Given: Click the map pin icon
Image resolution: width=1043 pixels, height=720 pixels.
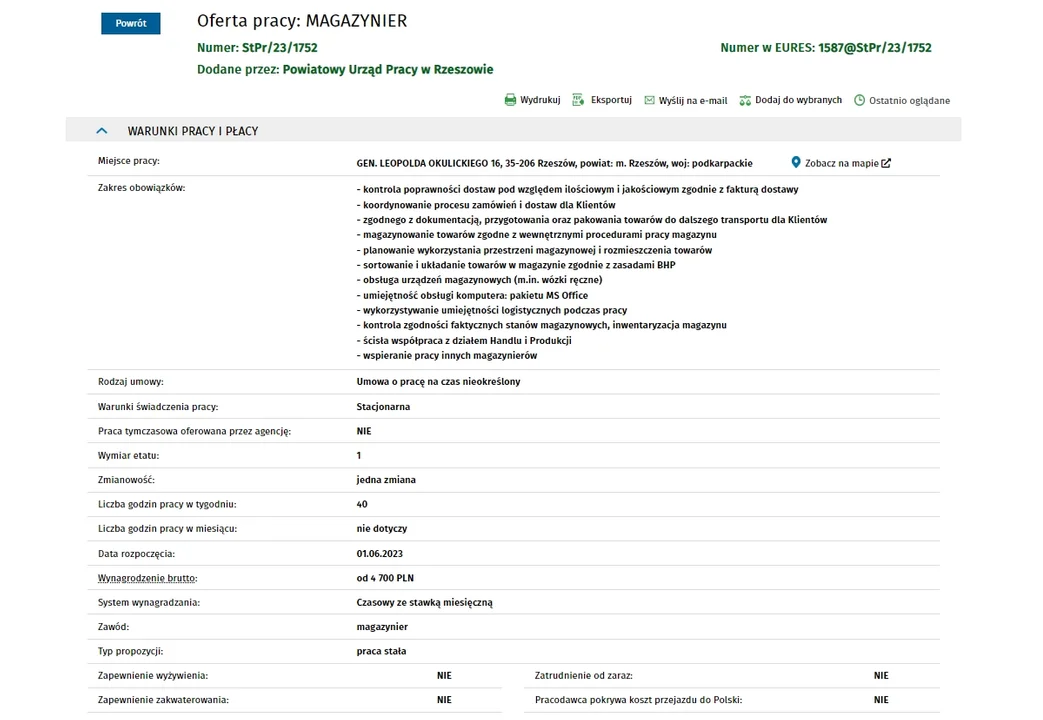Looking at the screenshot, I should (796, 162).
